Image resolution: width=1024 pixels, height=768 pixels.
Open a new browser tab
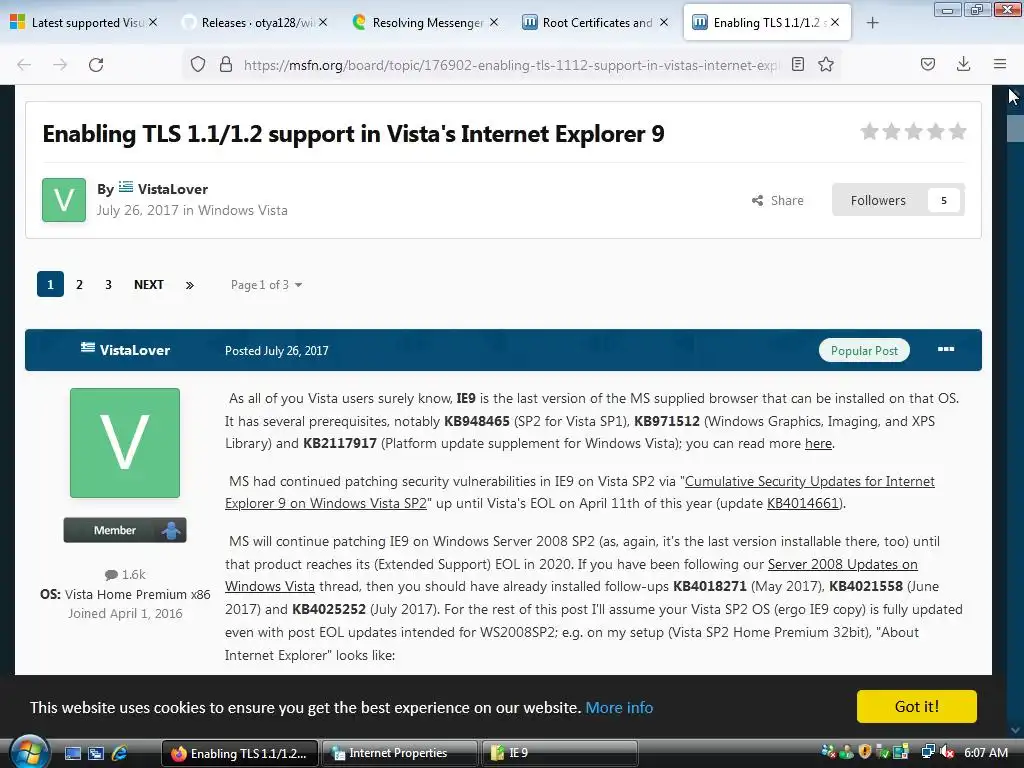872,23
